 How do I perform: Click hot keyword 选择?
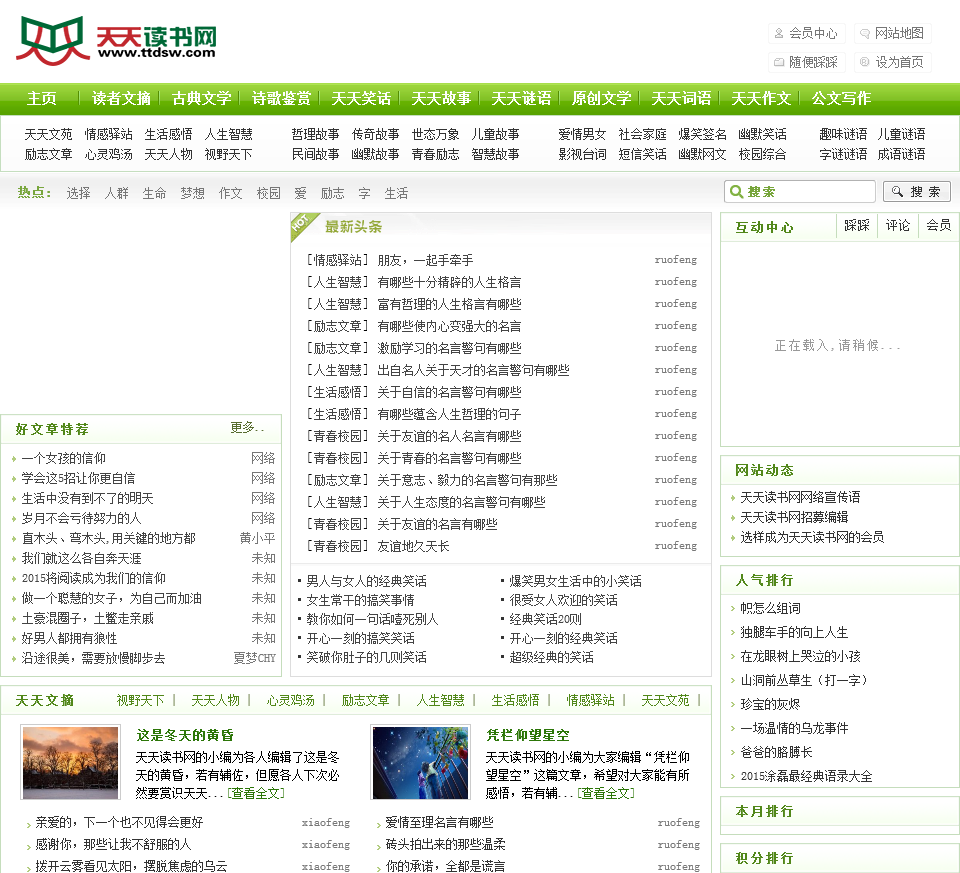point(78,193)
